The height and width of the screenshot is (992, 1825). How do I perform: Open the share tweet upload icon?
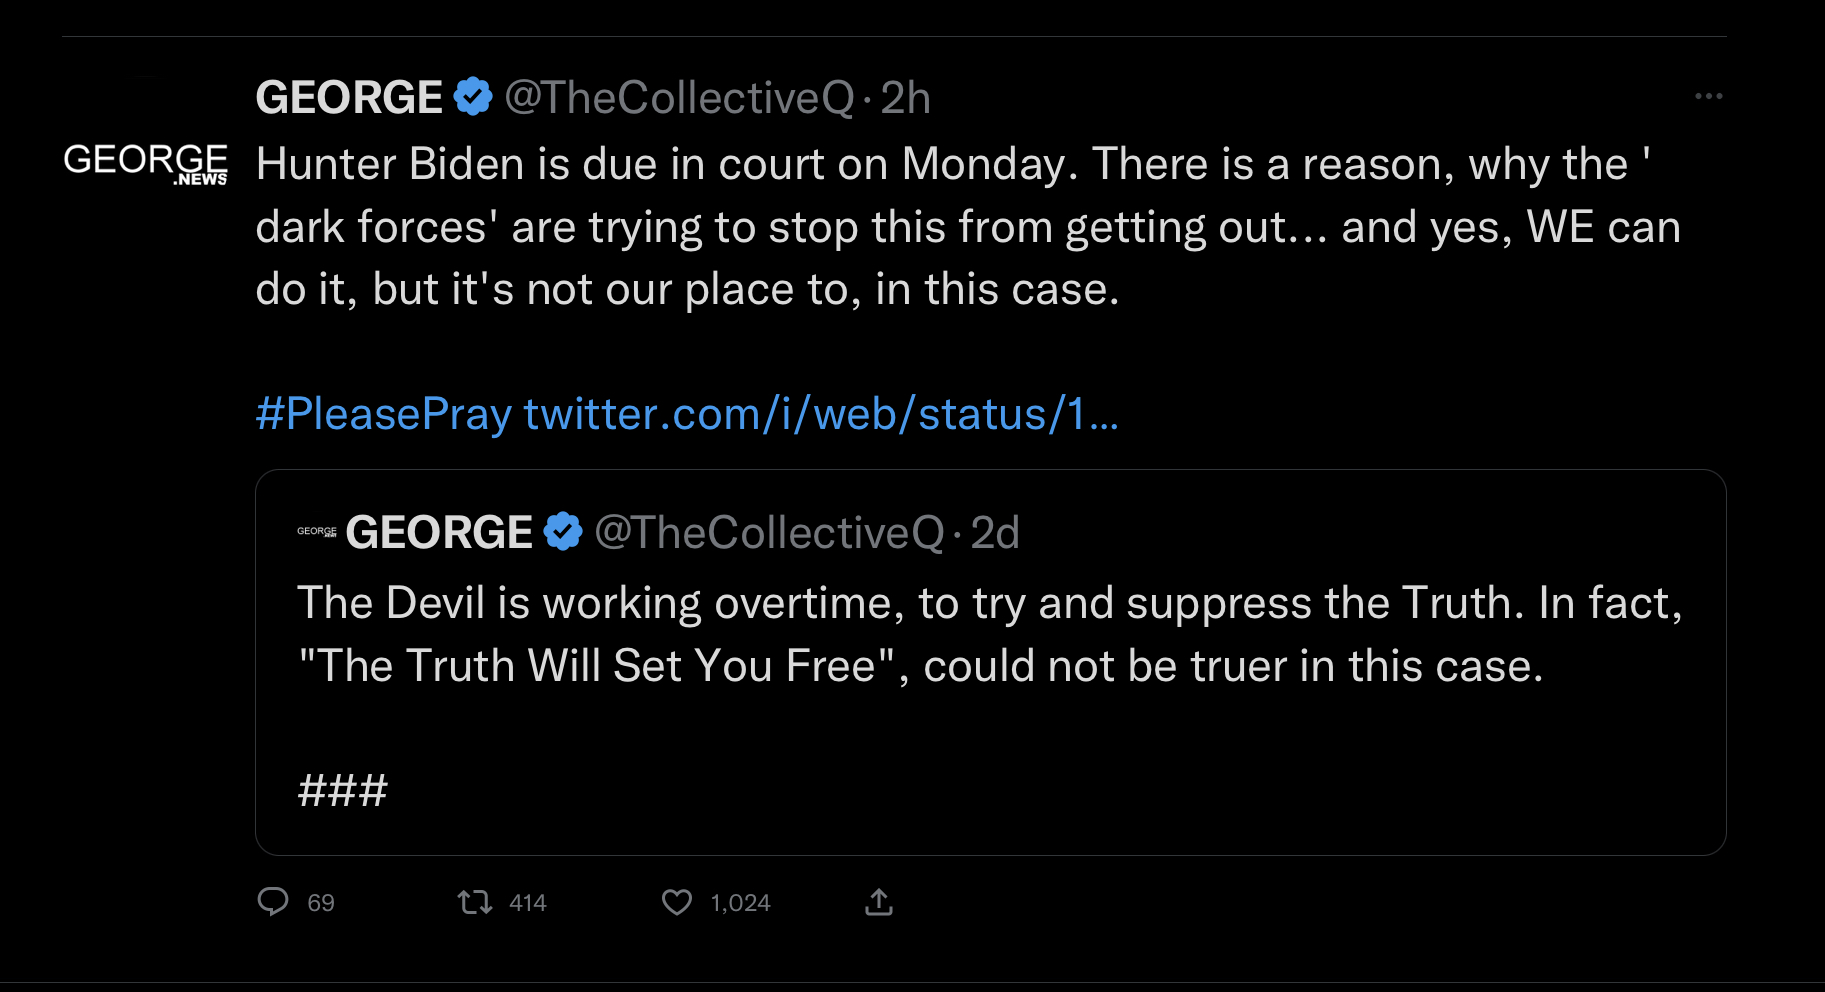[878, 902]
